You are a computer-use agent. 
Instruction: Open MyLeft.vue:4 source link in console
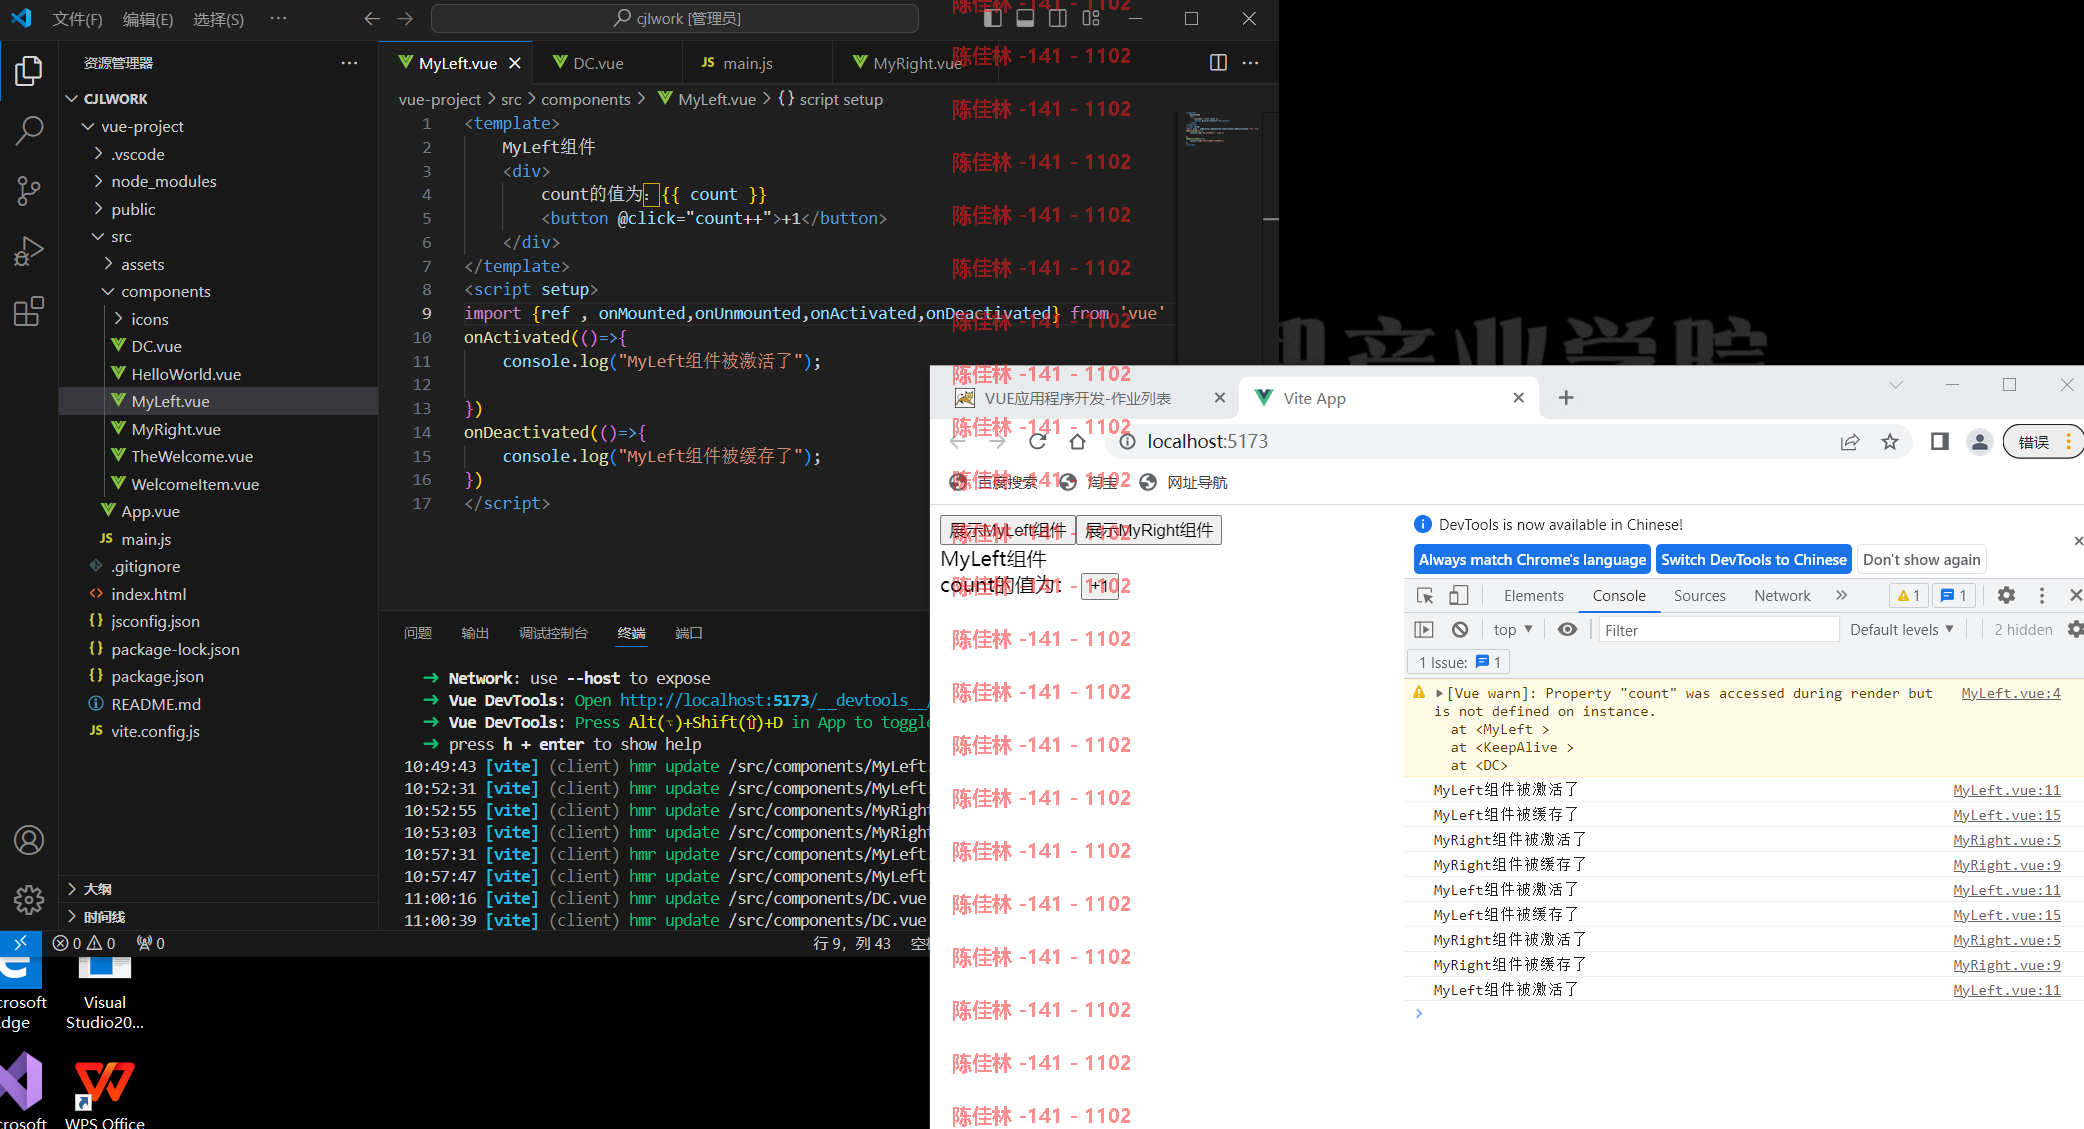coord(2010,693)
